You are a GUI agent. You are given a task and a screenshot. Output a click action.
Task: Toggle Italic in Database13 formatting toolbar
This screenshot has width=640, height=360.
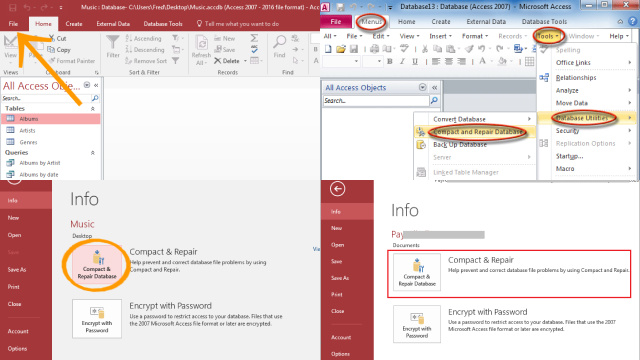click(x=402, y=62)
